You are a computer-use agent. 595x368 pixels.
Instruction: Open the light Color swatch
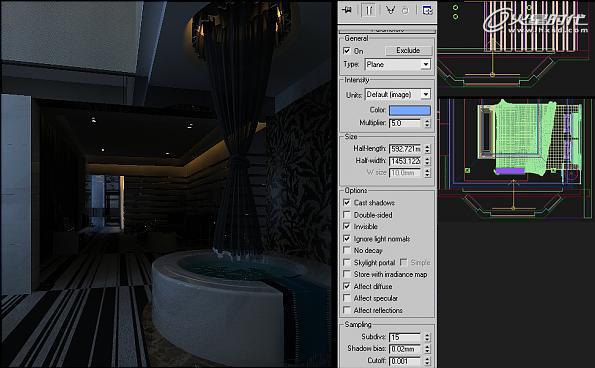410,110
